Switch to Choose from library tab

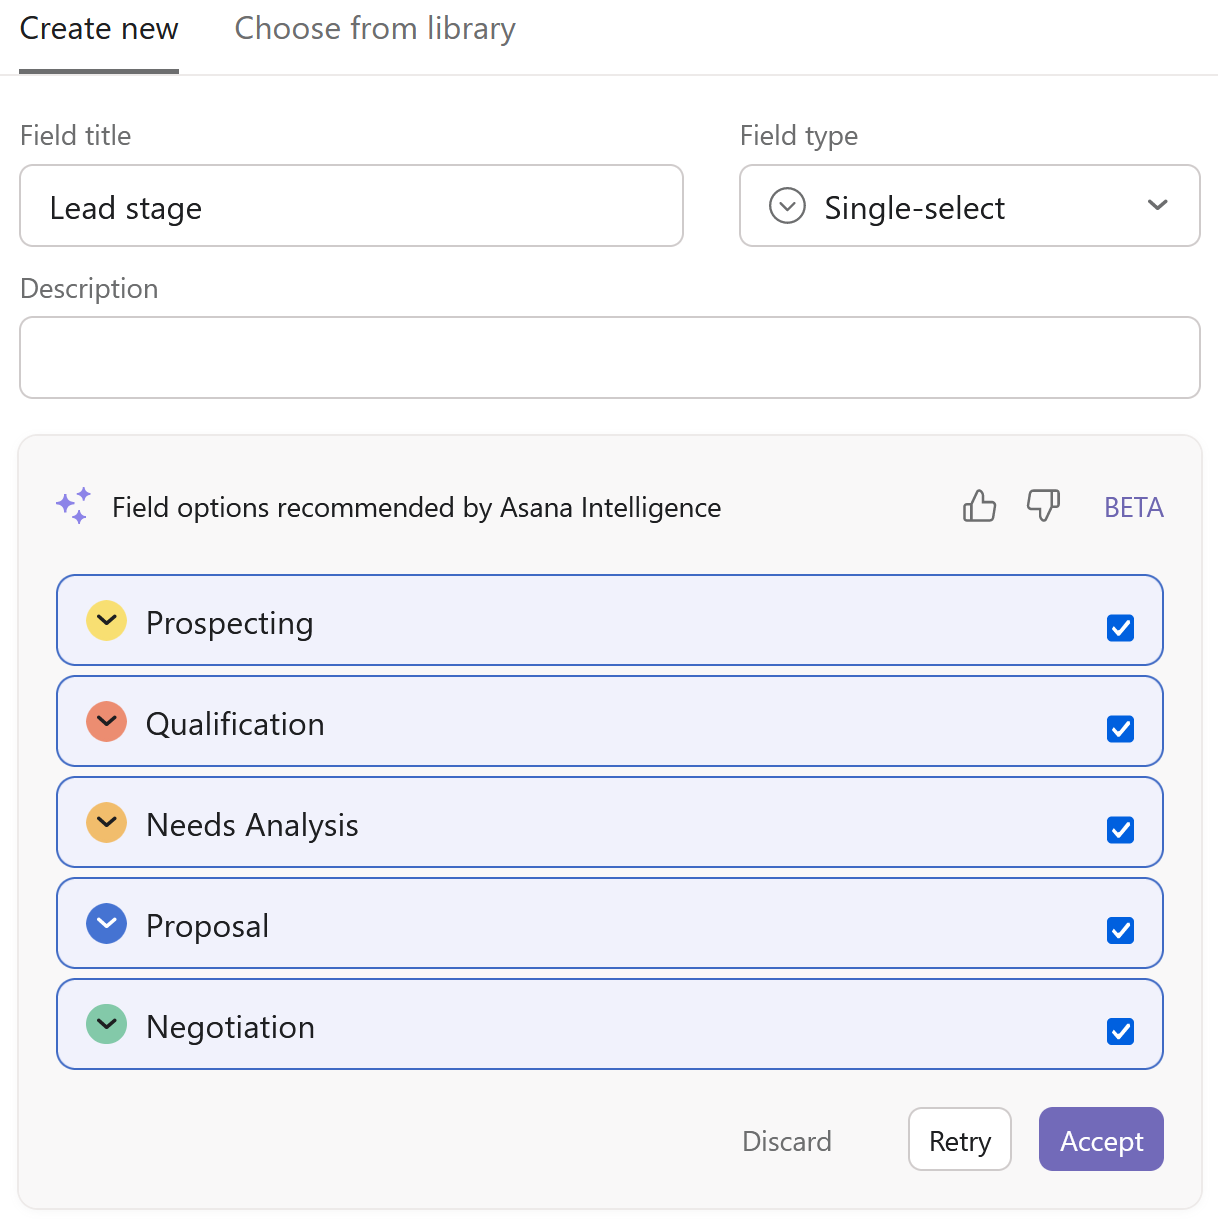point(375,29)
